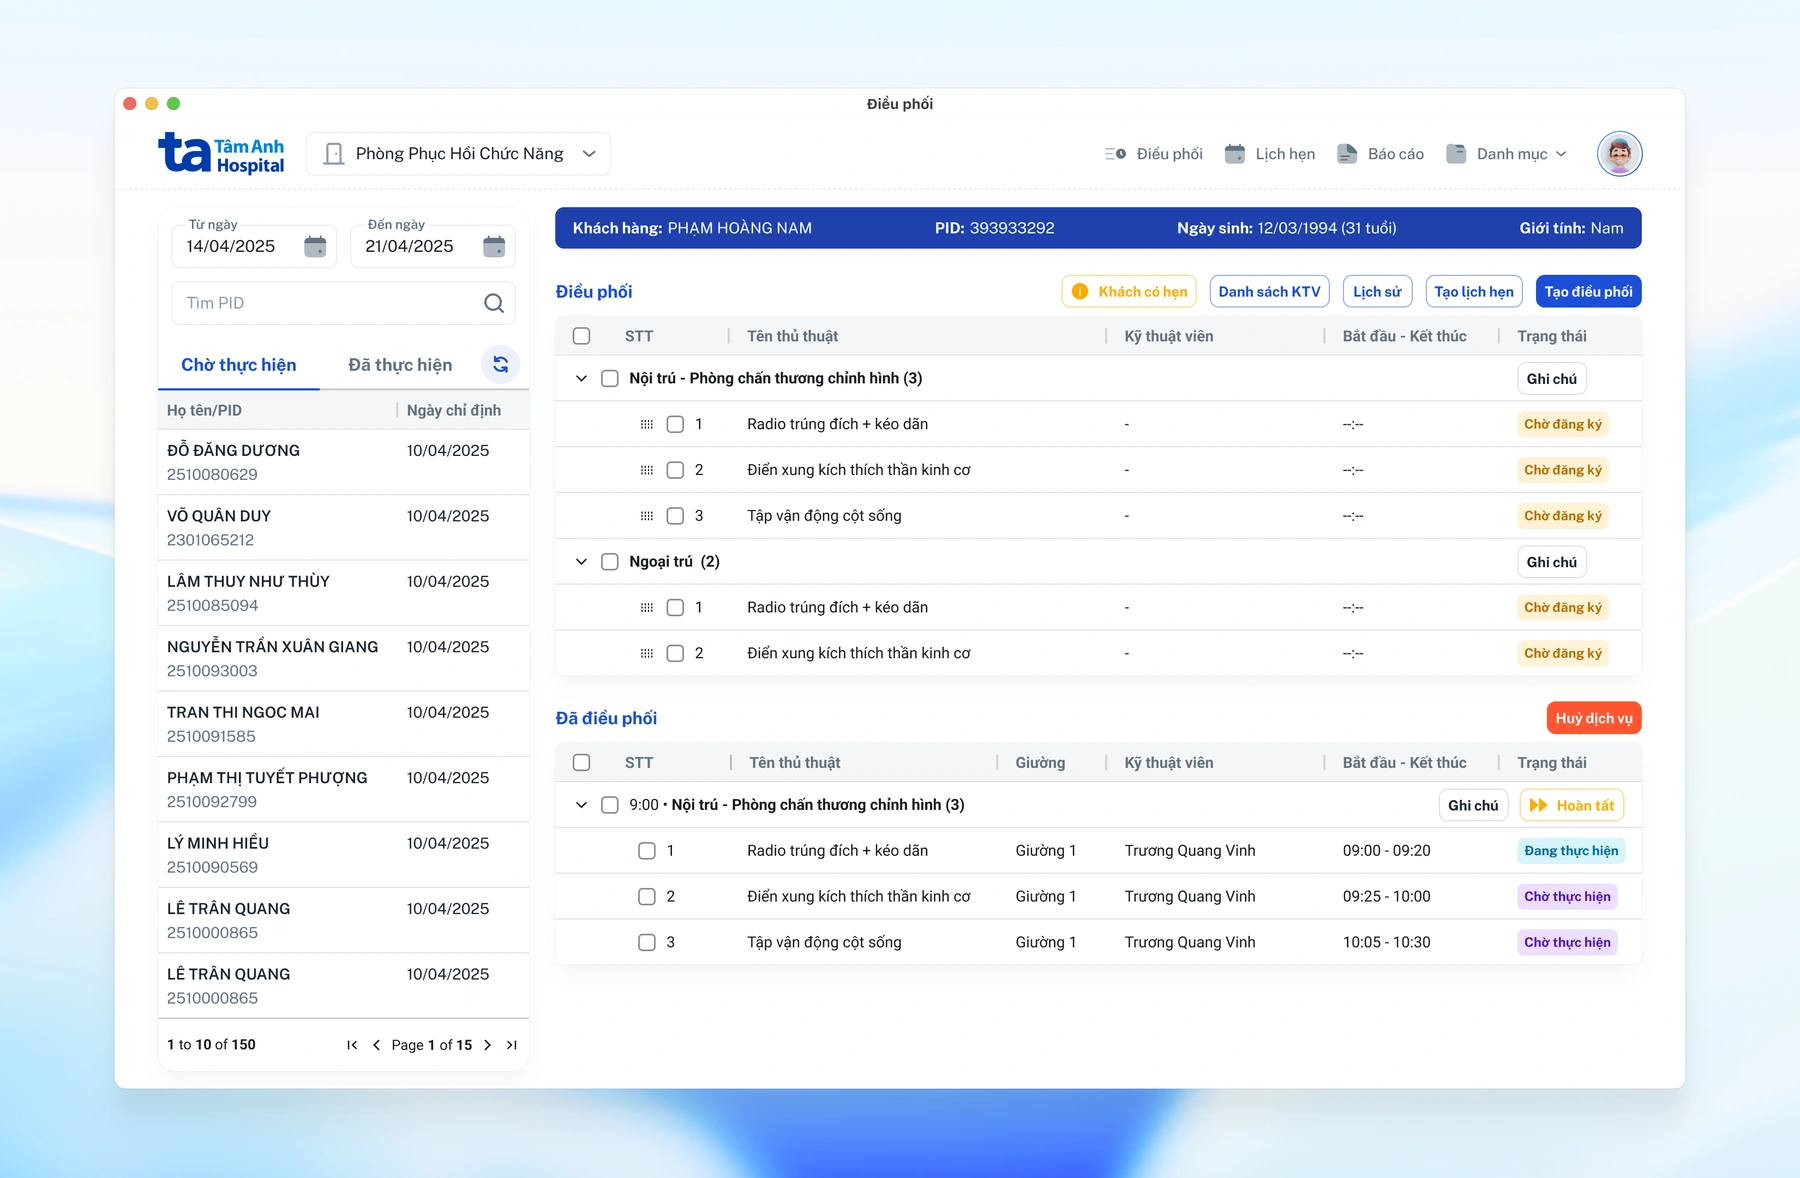The image size is (1800, 1178).
Task: Open the Đến ngày calendar picker icon
Action: 494,246
